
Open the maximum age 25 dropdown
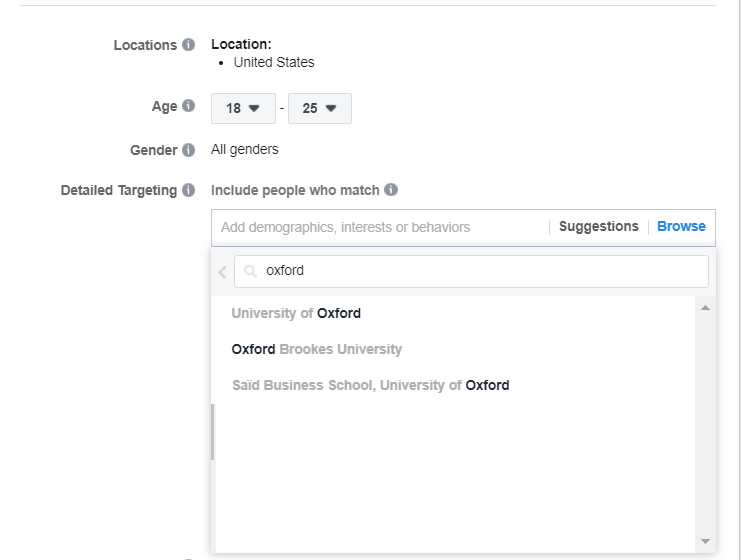319,108
